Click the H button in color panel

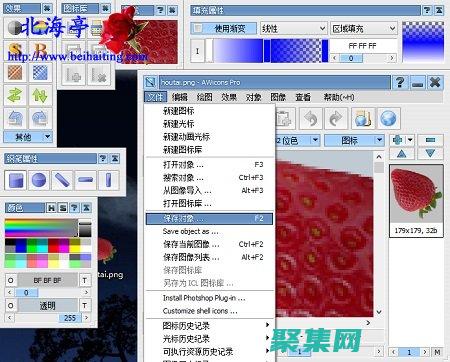[51, 208]
